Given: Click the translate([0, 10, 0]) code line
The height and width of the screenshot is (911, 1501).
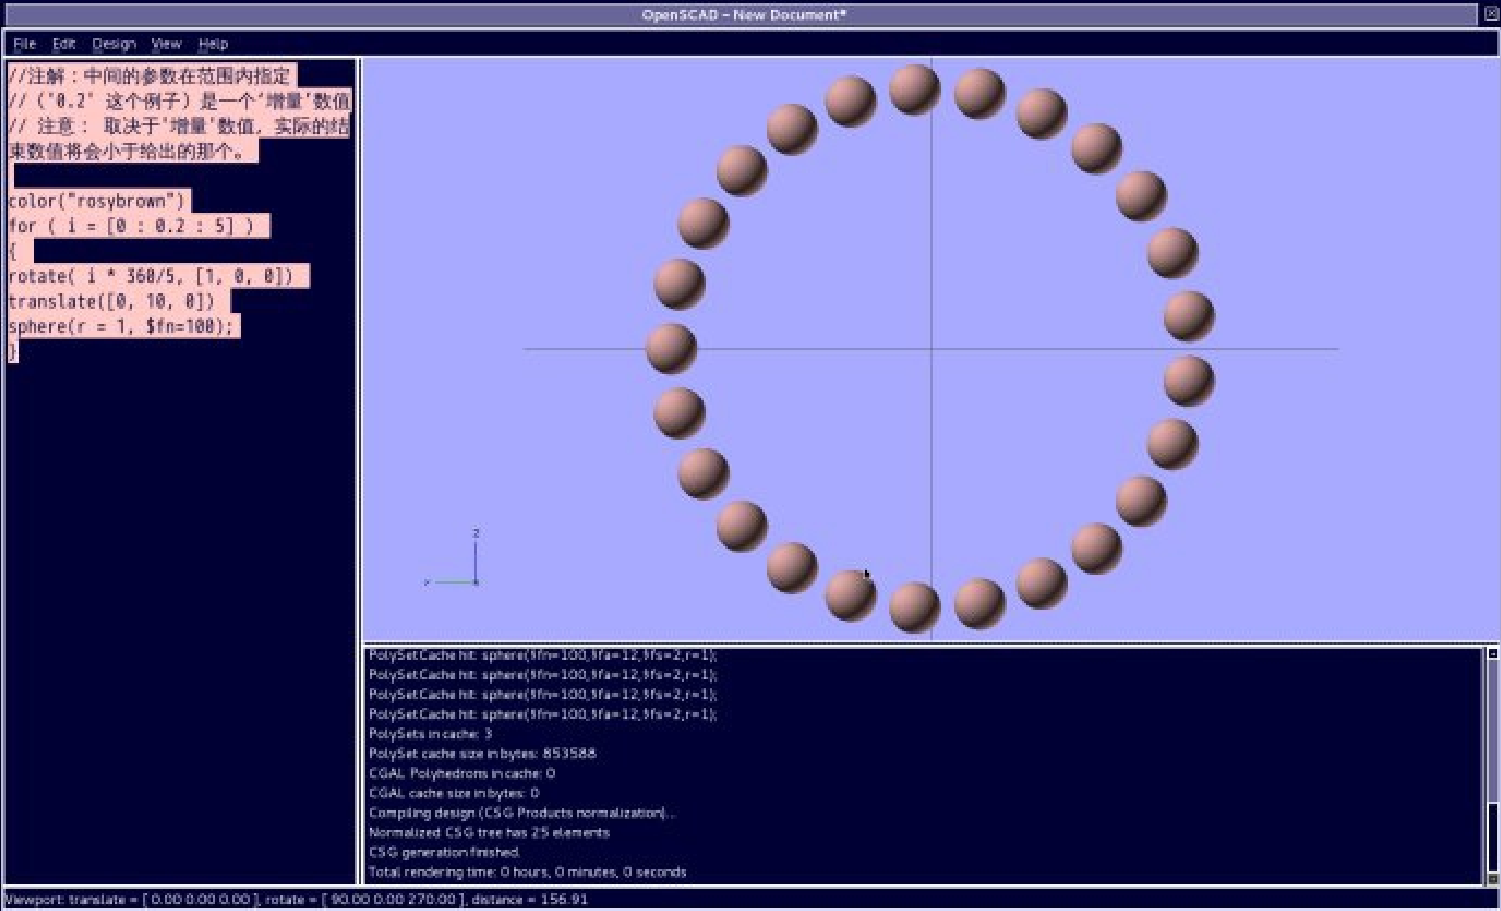Looking at the screenshot, I should pos(112,301).
